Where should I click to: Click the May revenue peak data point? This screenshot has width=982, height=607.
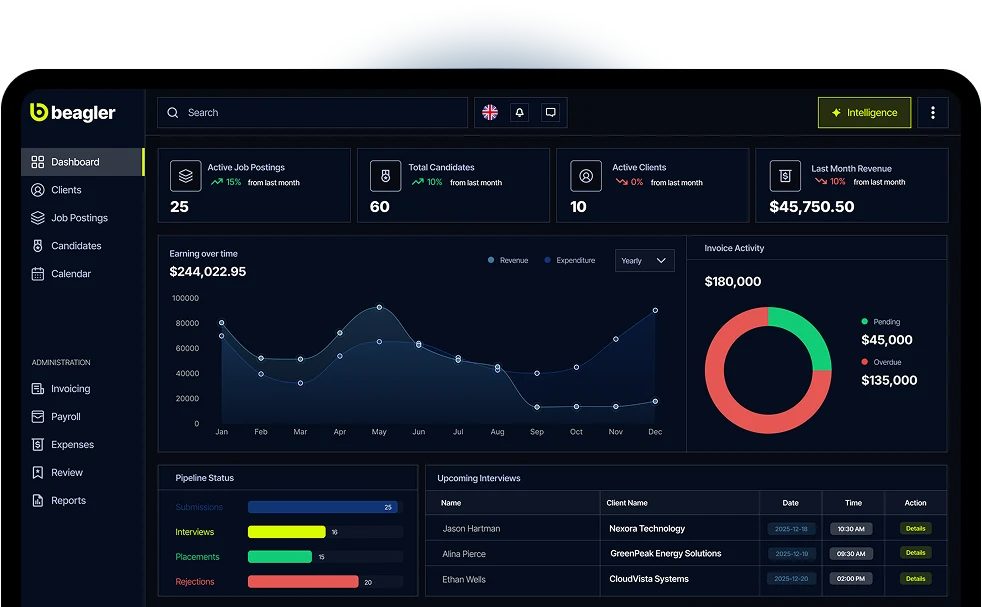coord(379,308)
